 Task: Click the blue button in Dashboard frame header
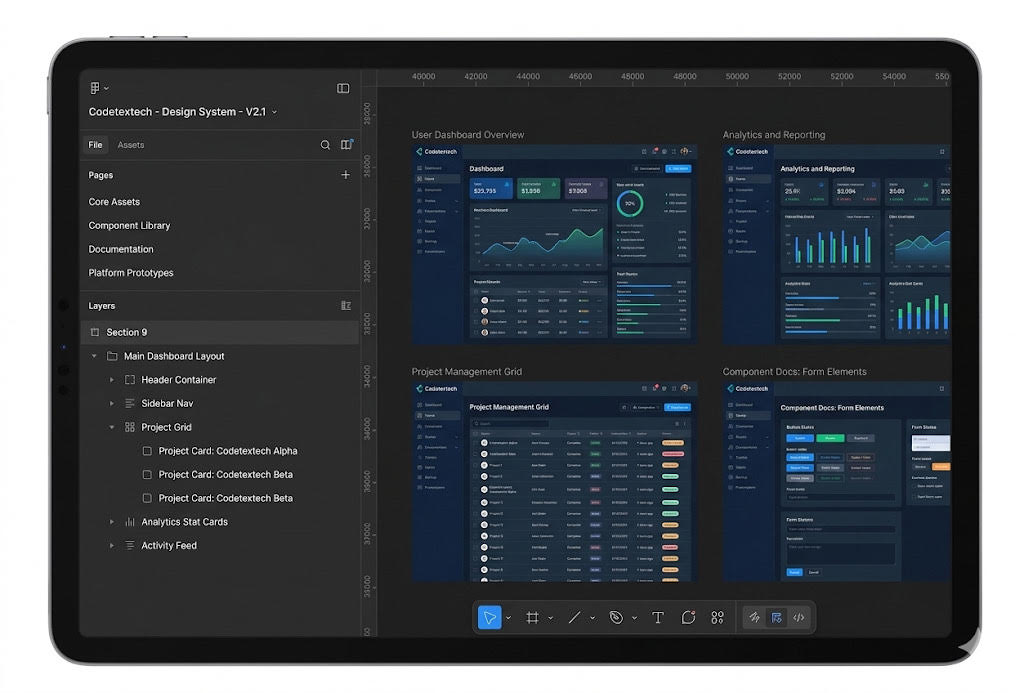pyautogui.click(x=679, y=169)
